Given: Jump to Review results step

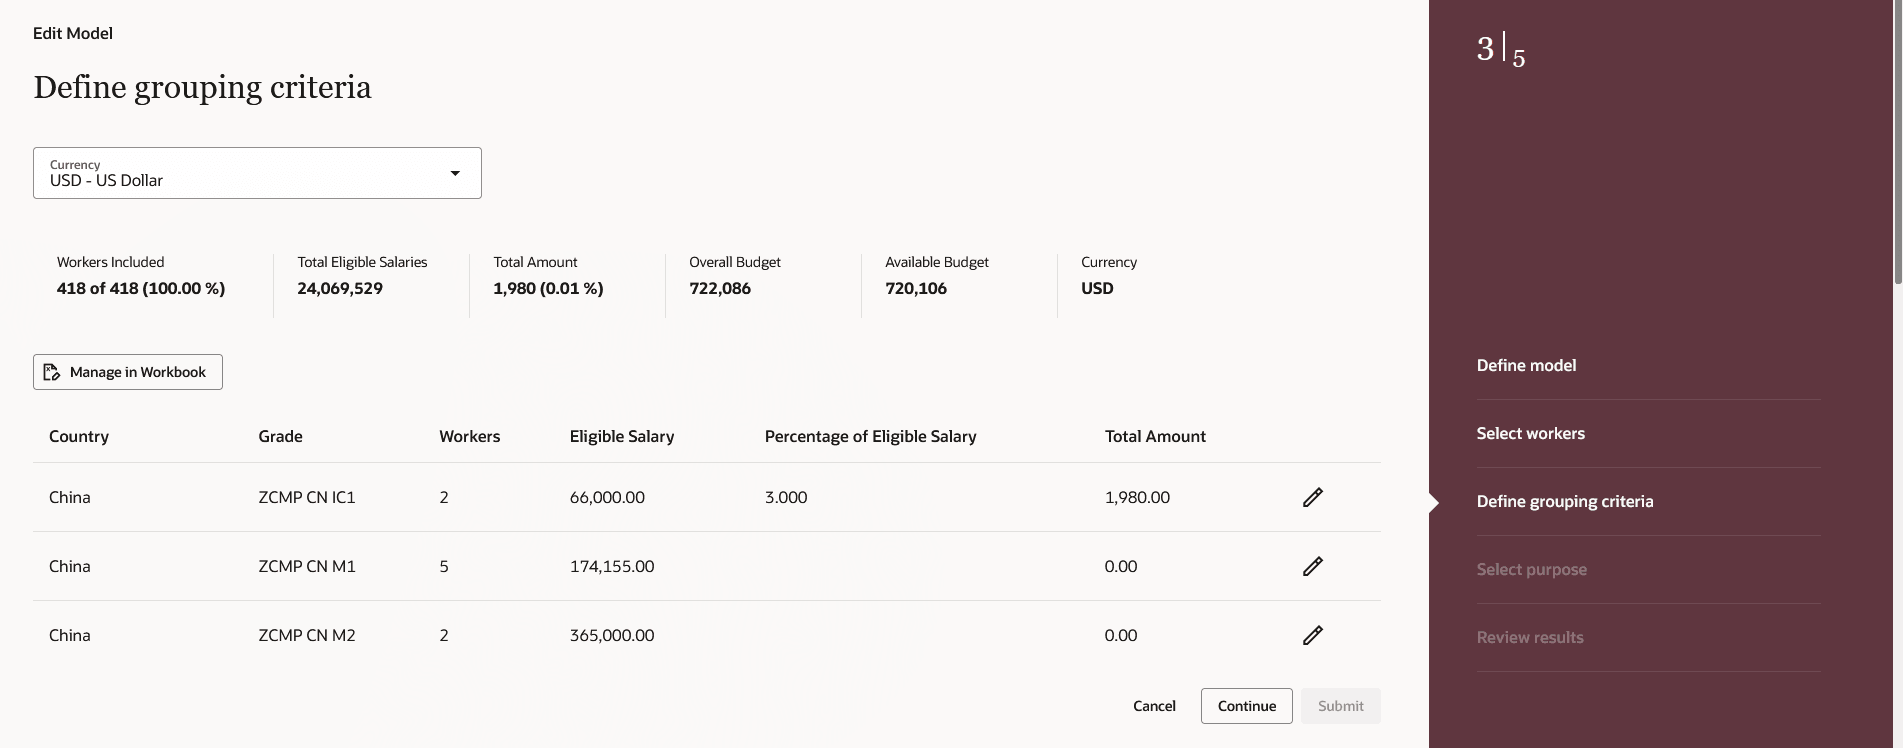Looking at the screenshot, I should pos(1530,637).
